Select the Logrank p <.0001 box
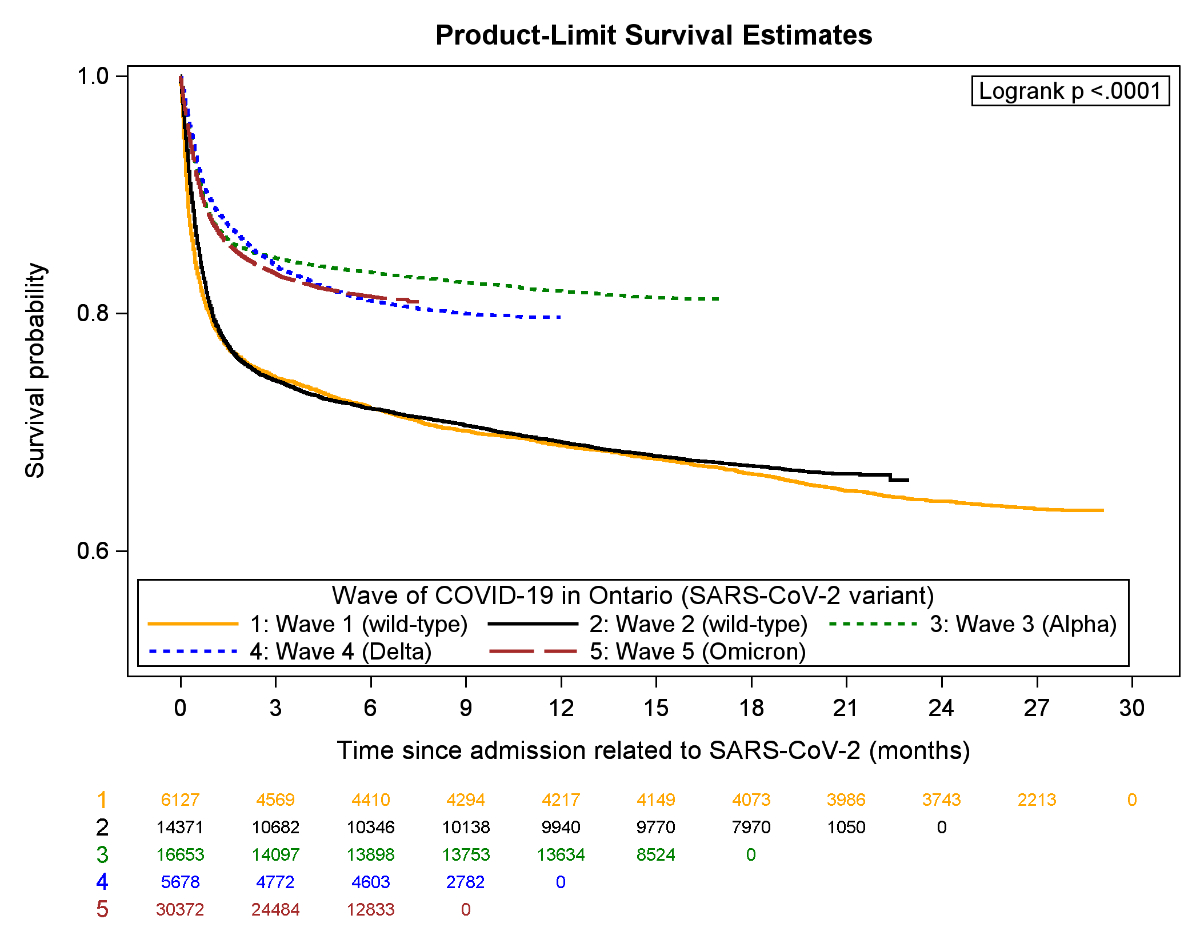This screenshot has height=943, width=1200. [1069, 91]
